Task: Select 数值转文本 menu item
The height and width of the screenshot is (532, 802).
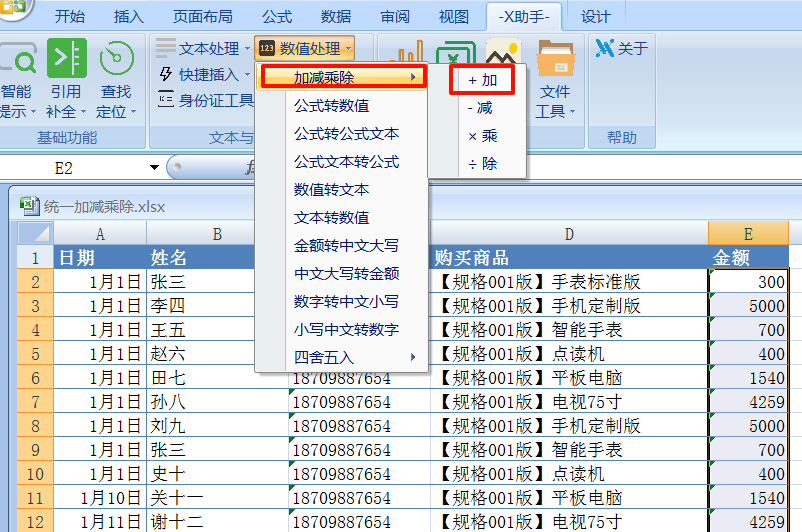Action: (x=331, y=190)
